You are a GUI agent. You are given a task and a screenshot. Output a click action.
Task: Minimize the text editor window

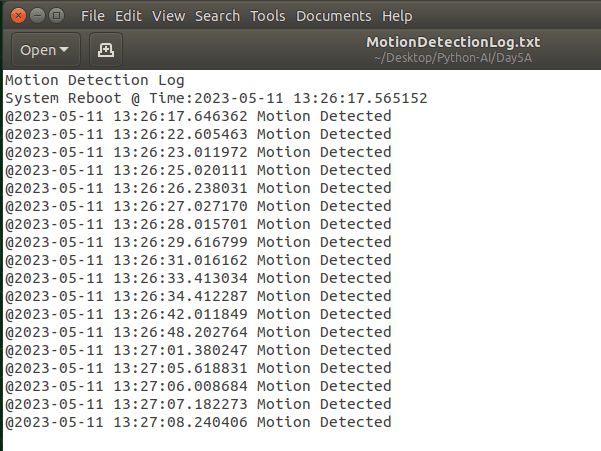click(x=36, y=16)
